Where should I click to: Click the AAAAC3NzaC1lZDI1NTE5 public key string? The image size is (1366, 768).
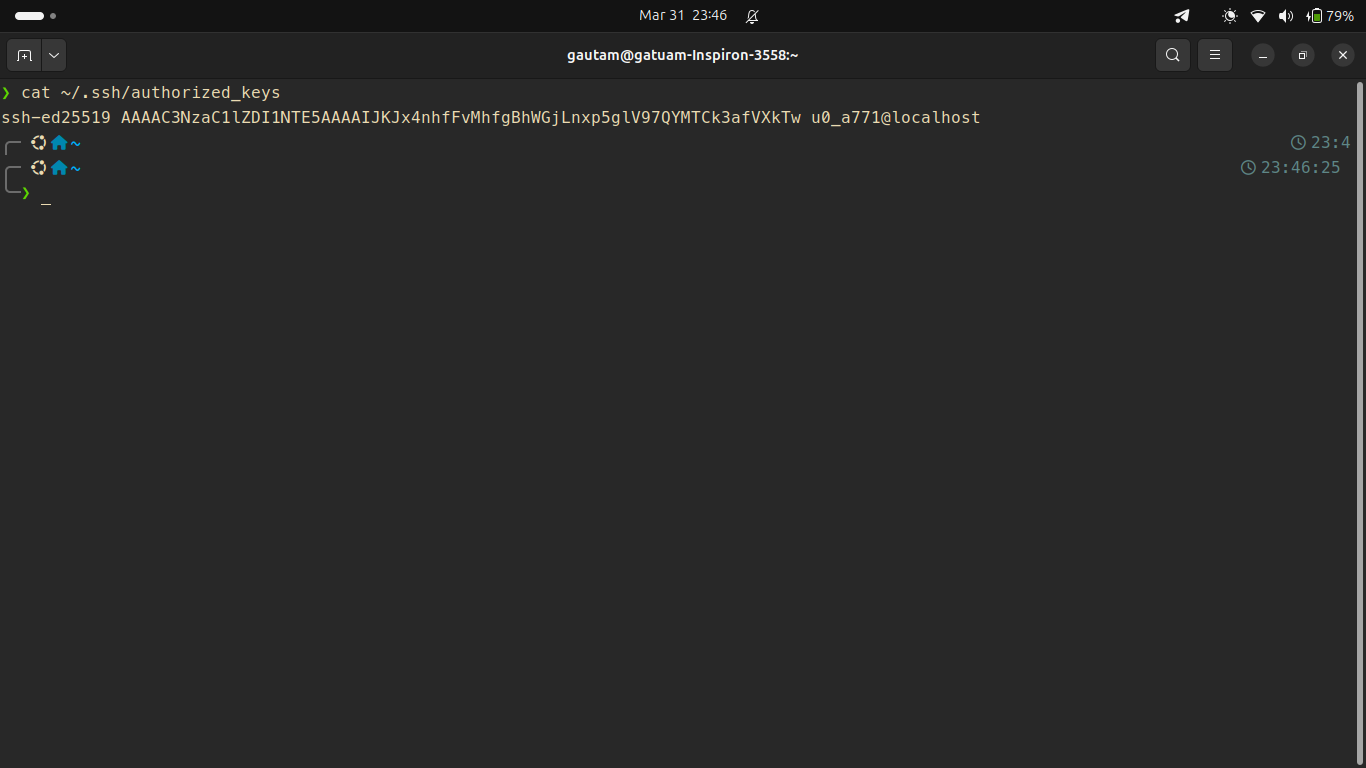click(x=461, y=118)
